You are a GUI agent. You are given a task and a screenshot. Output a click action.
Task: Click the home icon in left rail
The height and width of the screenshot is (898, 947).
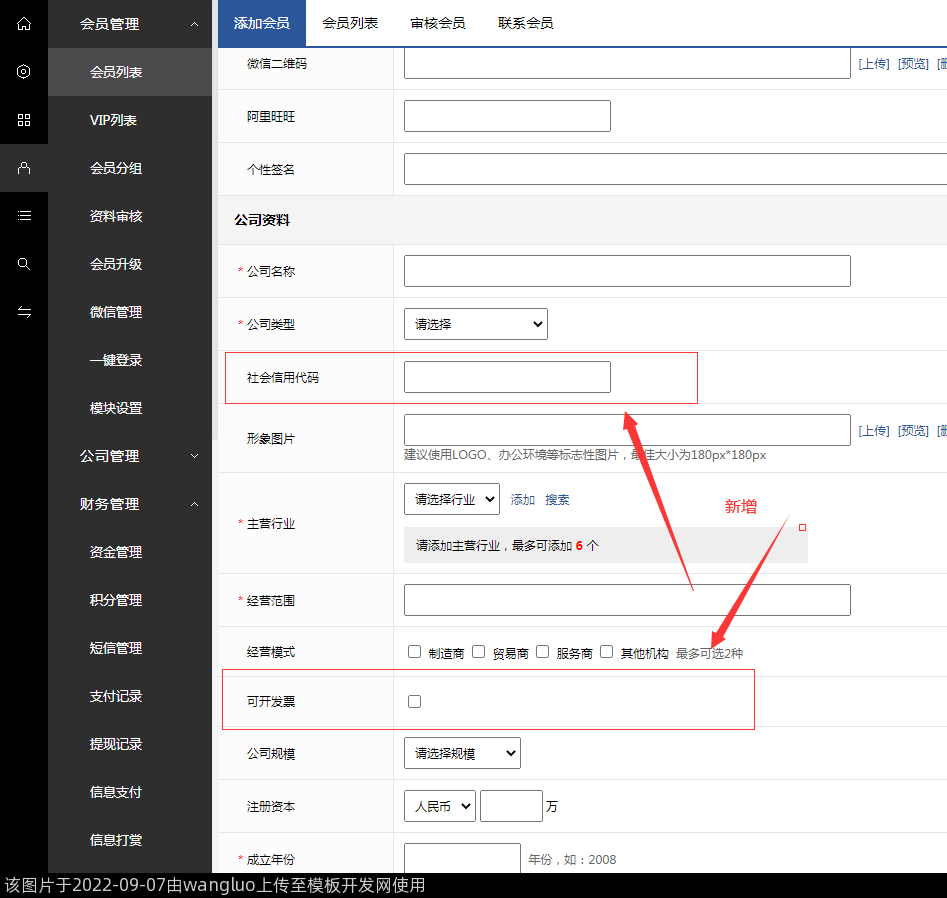tap(24, 23)
